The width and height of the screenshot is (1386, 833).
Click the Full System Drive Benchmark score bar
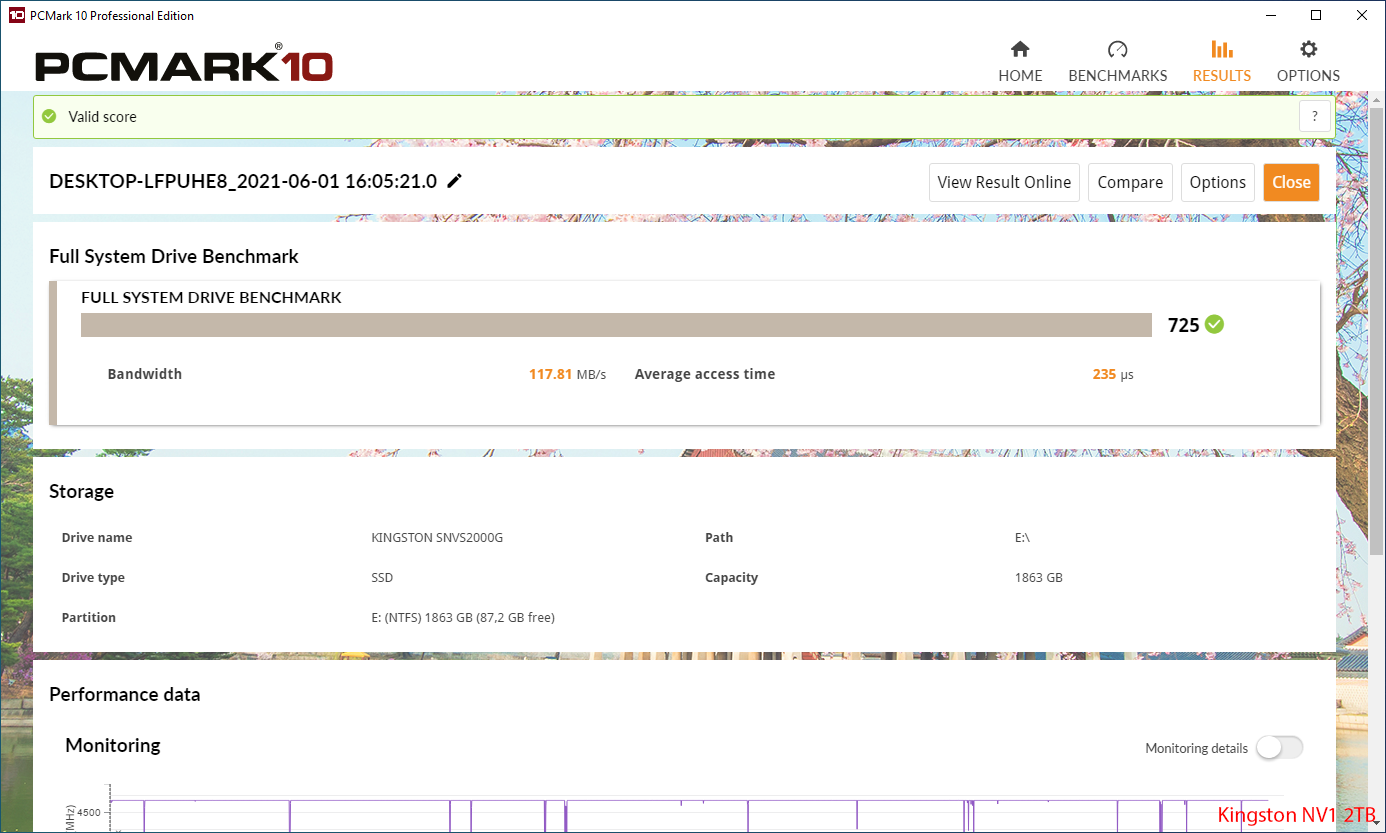[x=617, y=325]
